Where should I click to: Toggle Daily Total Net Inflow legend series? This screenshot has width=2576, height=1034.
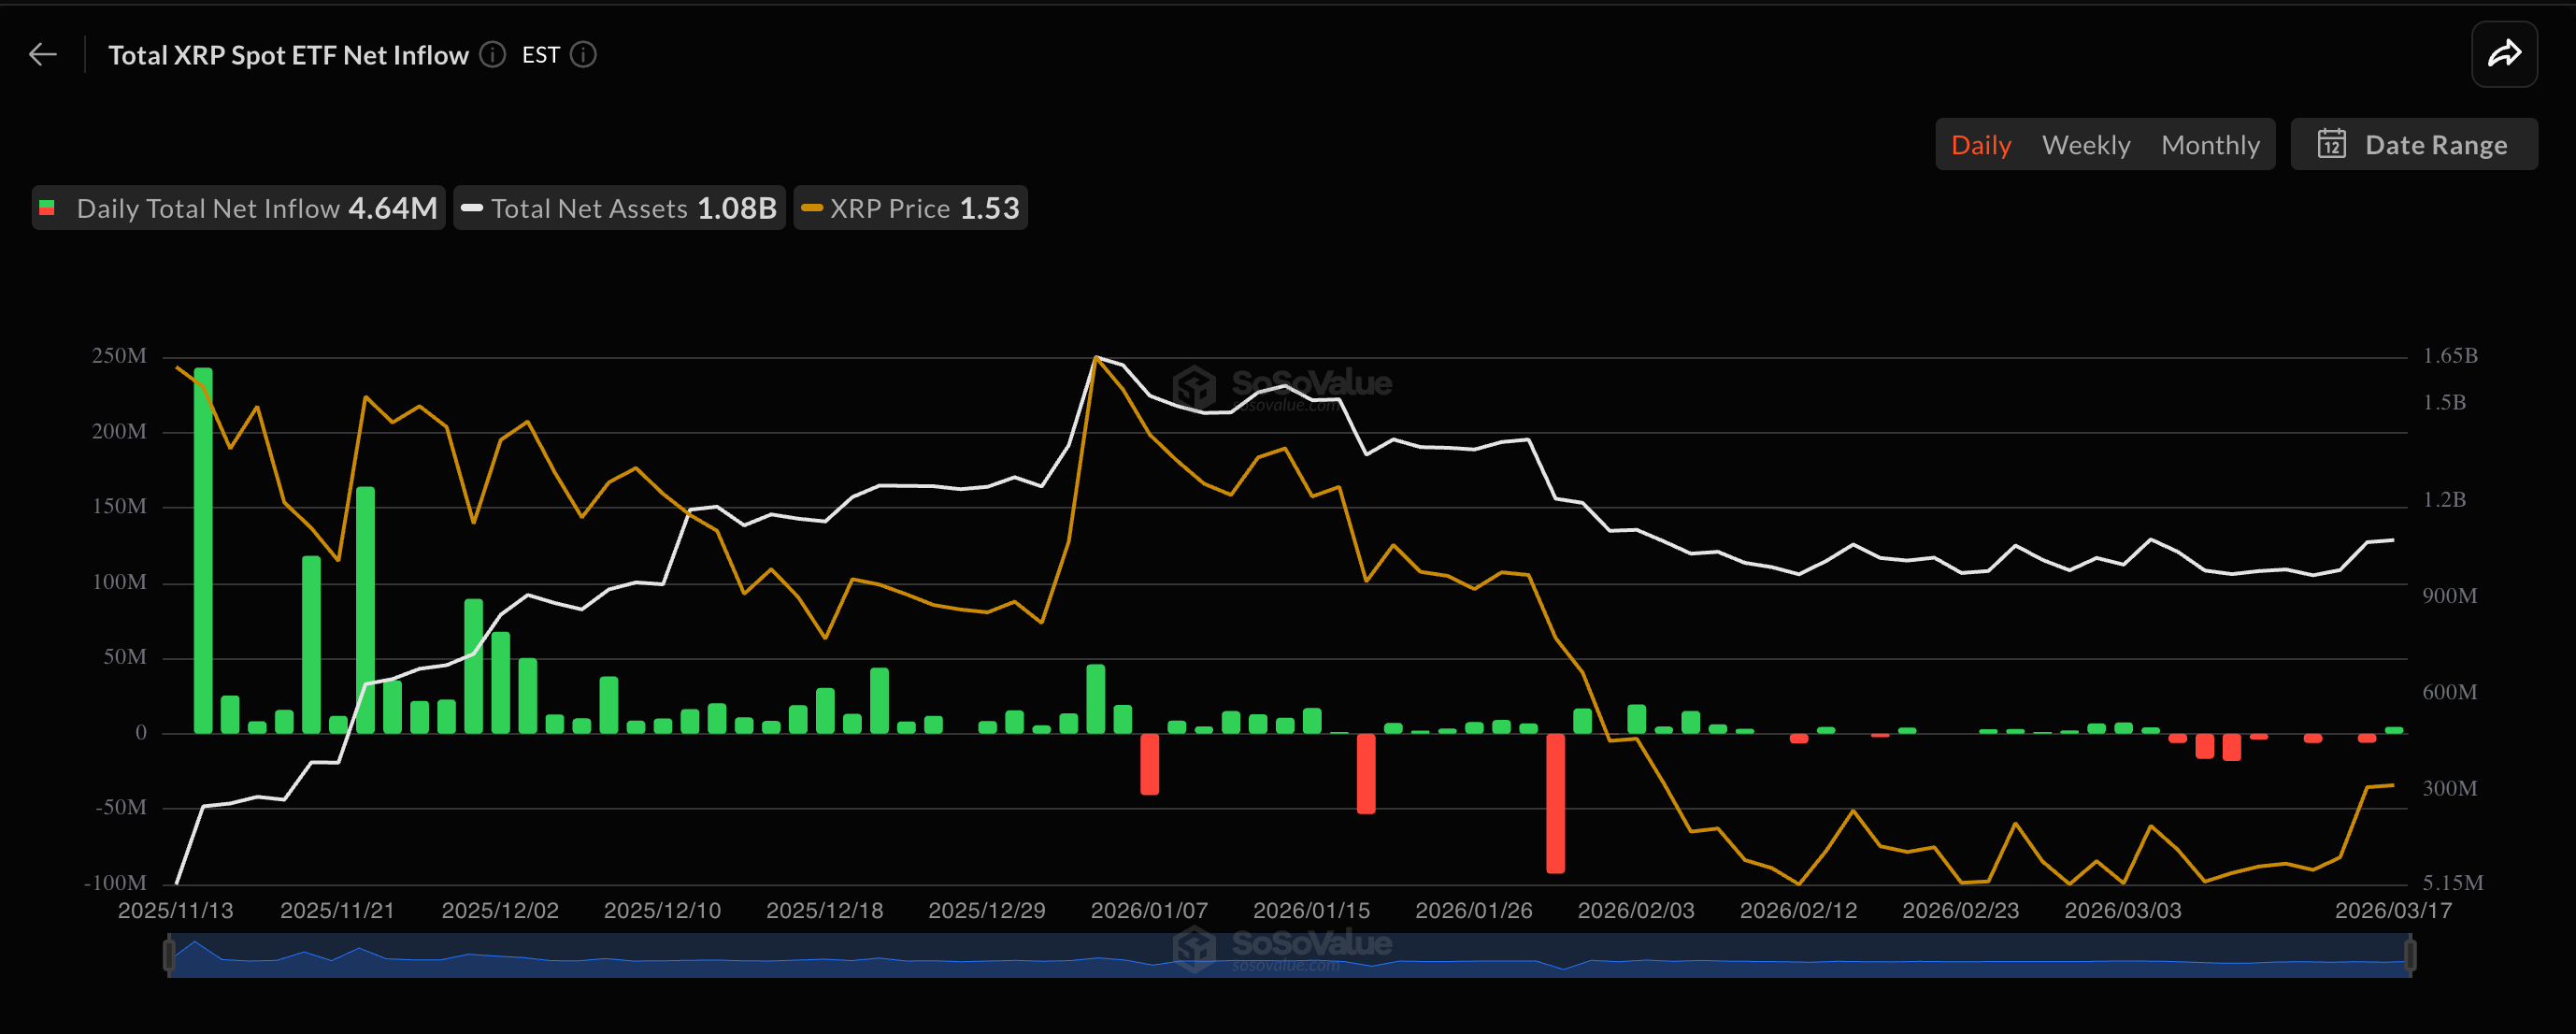(x=238, y=208)
